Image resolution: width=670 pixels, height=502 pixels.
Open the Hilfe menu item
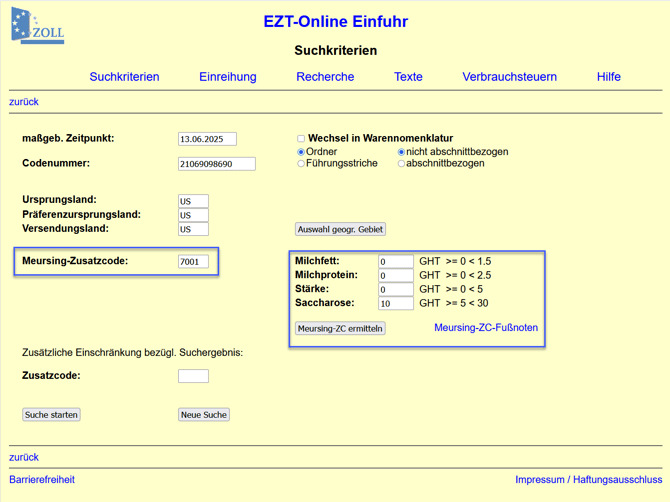click(x=608, y=77)
